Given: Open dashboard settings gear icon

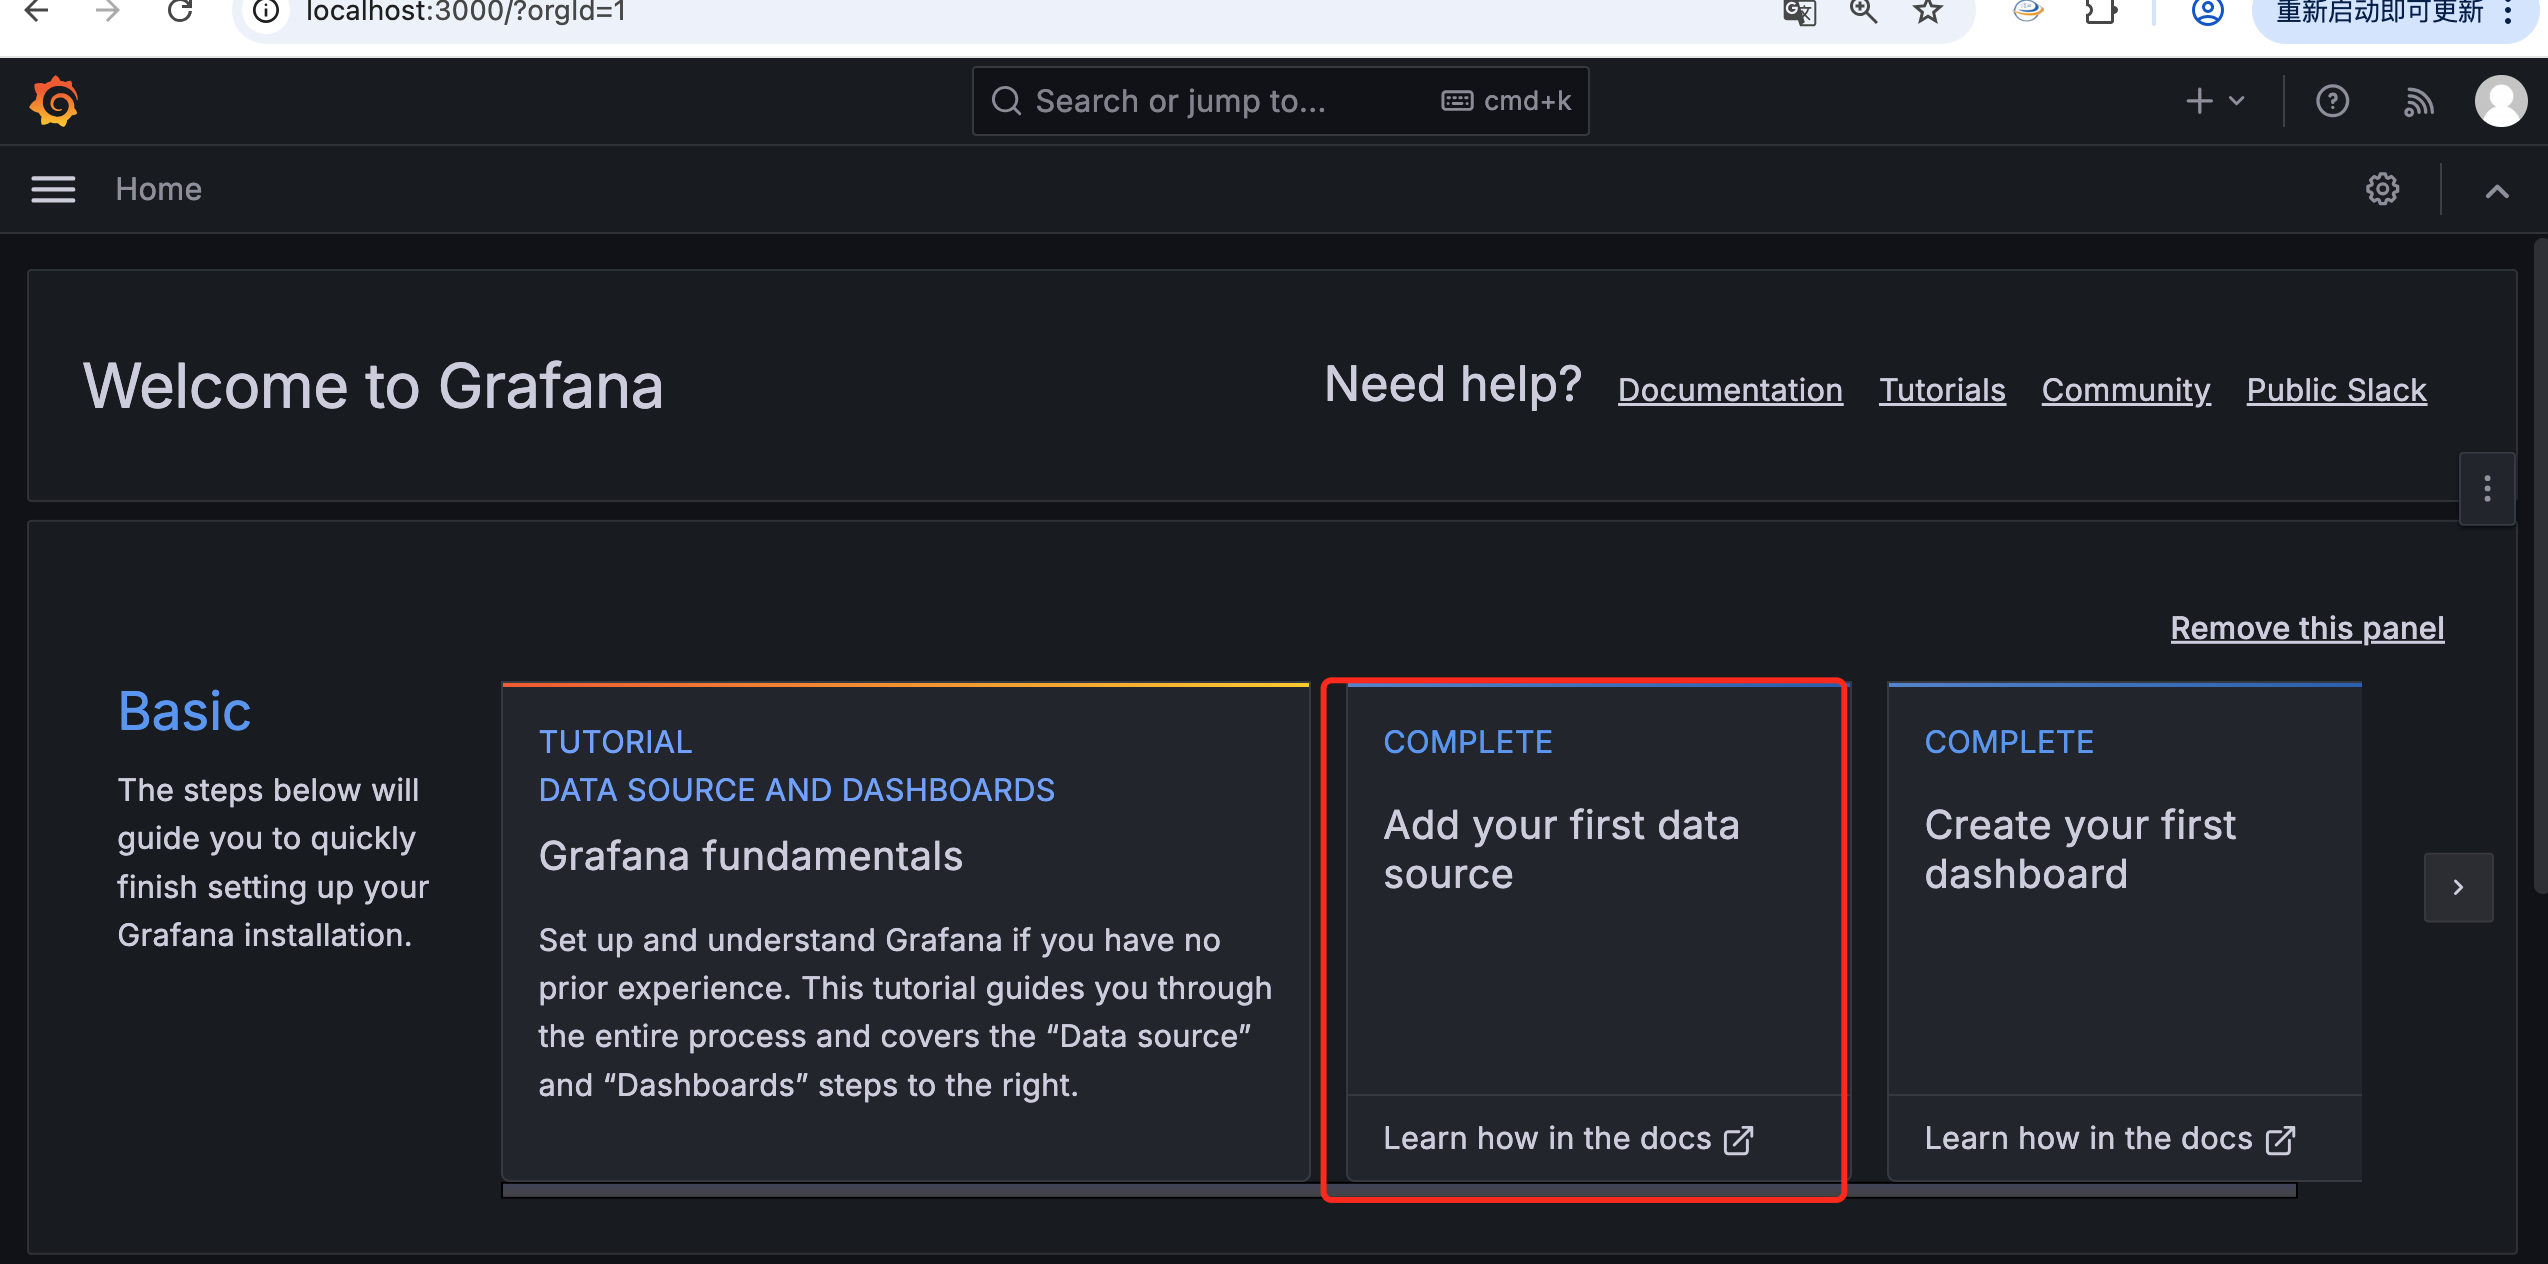Looking at the screenshot, I should click(x=2382, y=189).
